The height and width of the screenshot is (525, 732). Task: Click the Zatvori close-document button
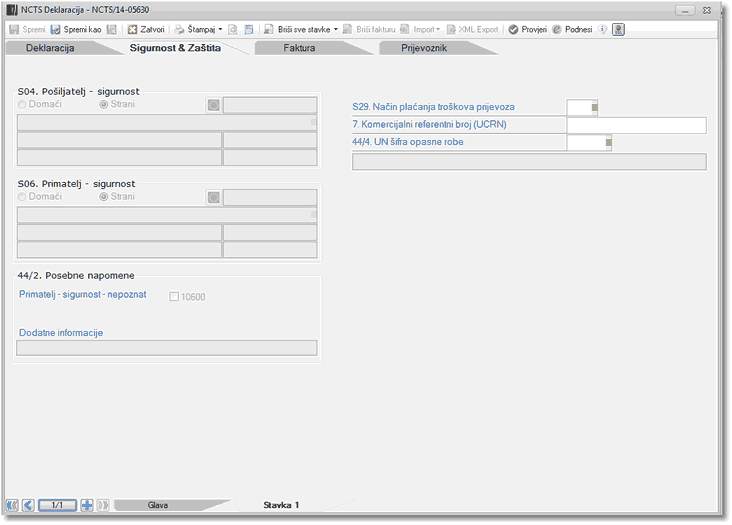click(x=146, y=29)
